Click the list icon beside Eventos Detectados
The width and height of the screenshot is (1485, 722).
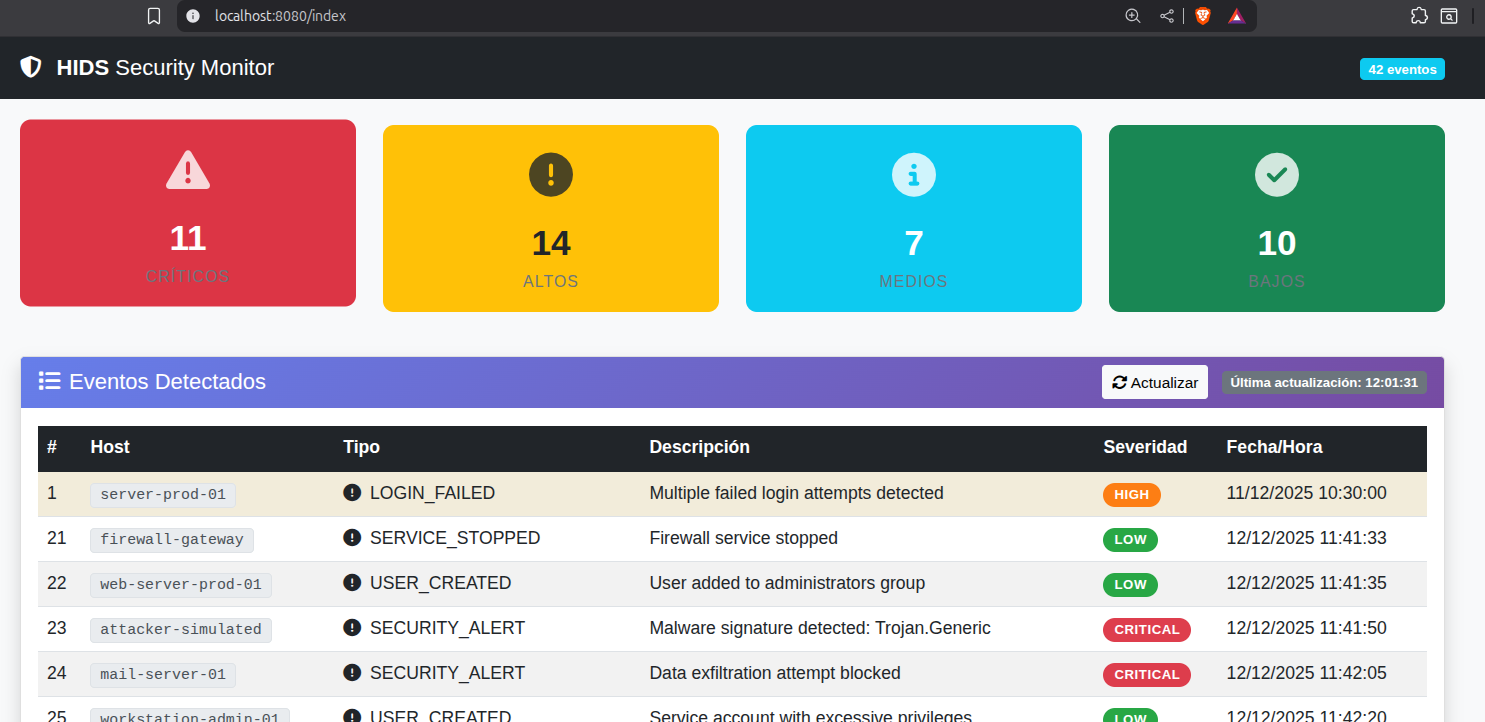(49, 381)
